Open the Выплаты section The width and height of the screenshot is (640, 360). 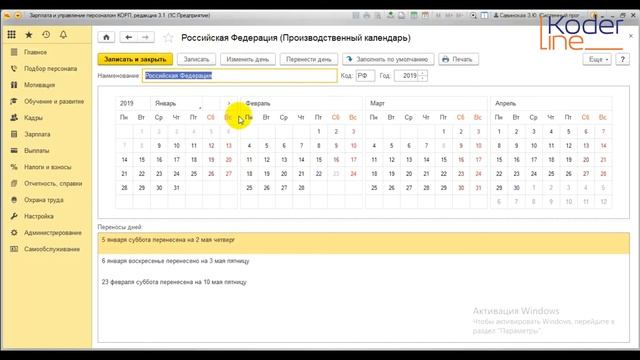tap(36, 151)
